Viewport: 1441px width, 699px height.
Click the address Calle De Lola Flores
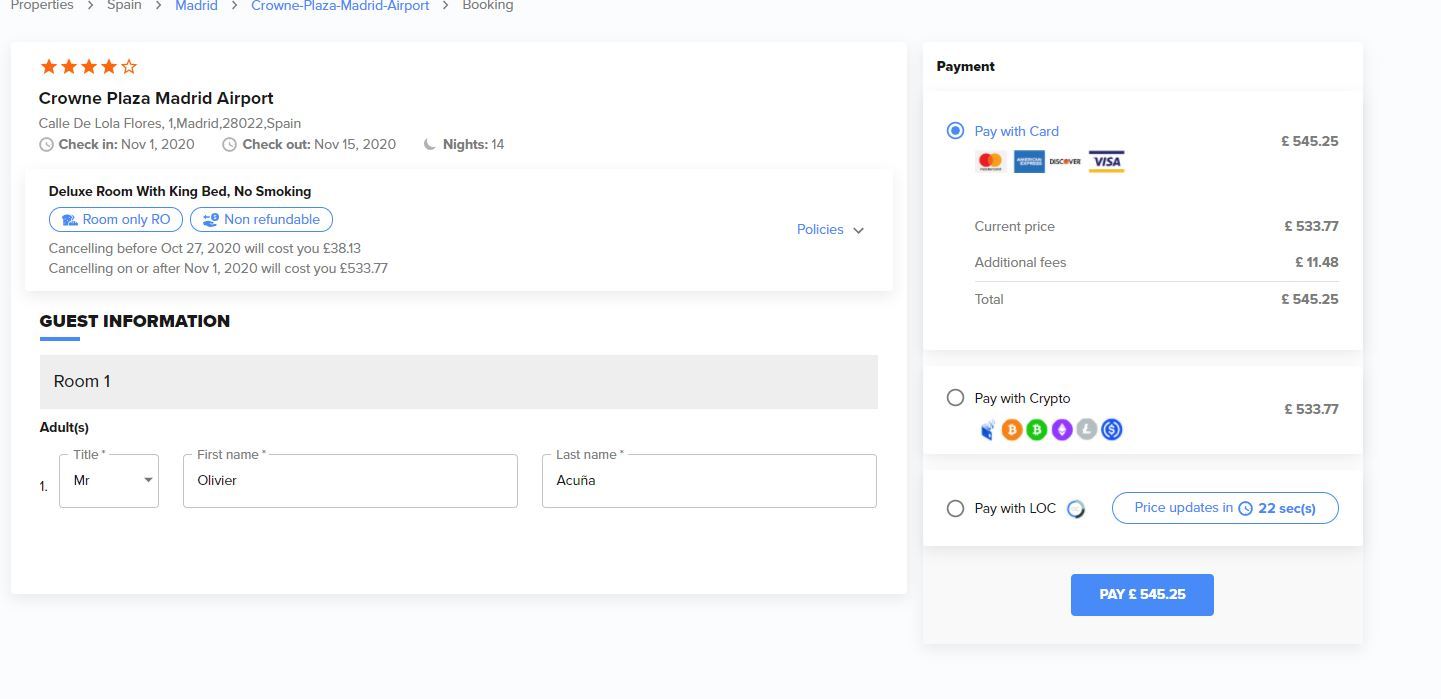(x=170, y=124)
